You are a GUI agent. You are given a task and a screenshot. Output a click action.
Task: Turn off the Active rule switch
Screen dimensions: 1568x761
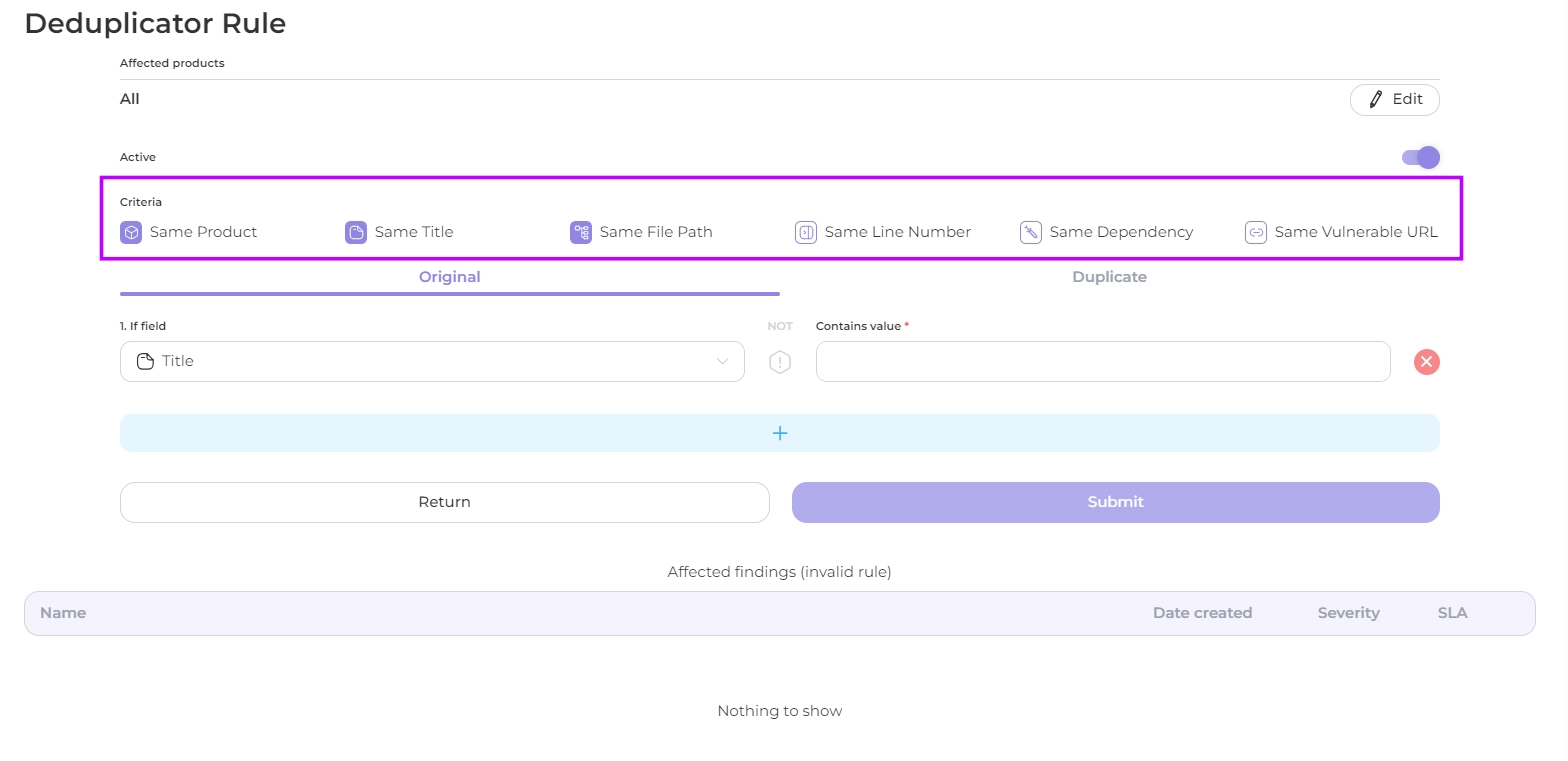point(1421,157)
